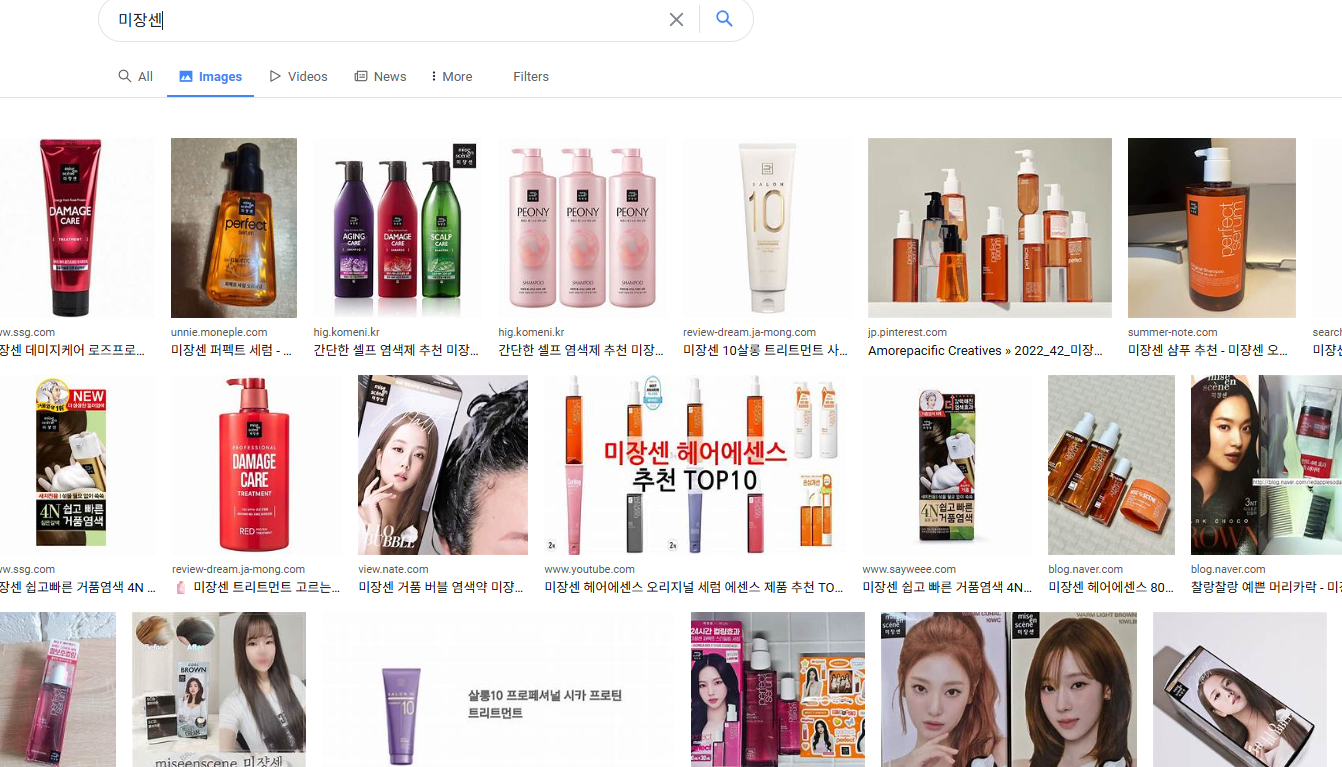This screenshot has height=767, width=1342.
Task: Switch to the All results tab
Action: [135, 76]
